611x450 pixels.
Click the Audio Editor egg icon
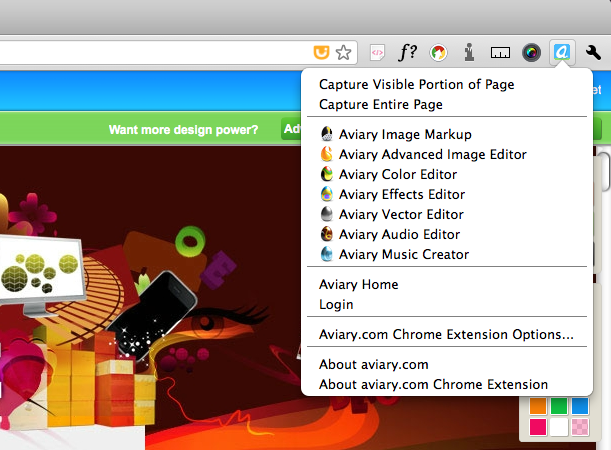click(327, 234)
